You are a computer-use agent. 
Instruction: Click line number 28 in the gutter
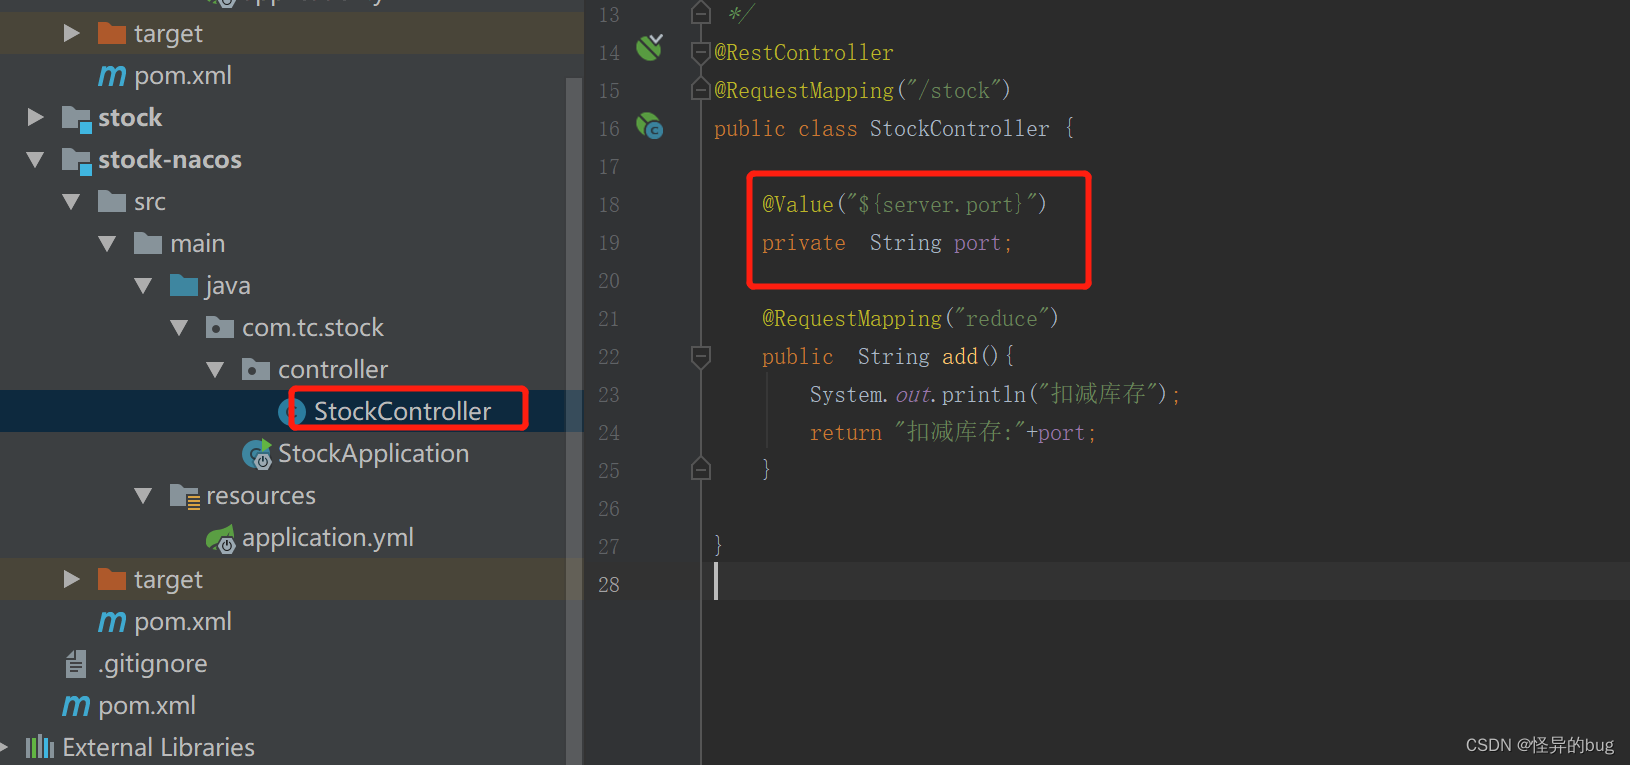pyautogui.click(x=609, y=585)
